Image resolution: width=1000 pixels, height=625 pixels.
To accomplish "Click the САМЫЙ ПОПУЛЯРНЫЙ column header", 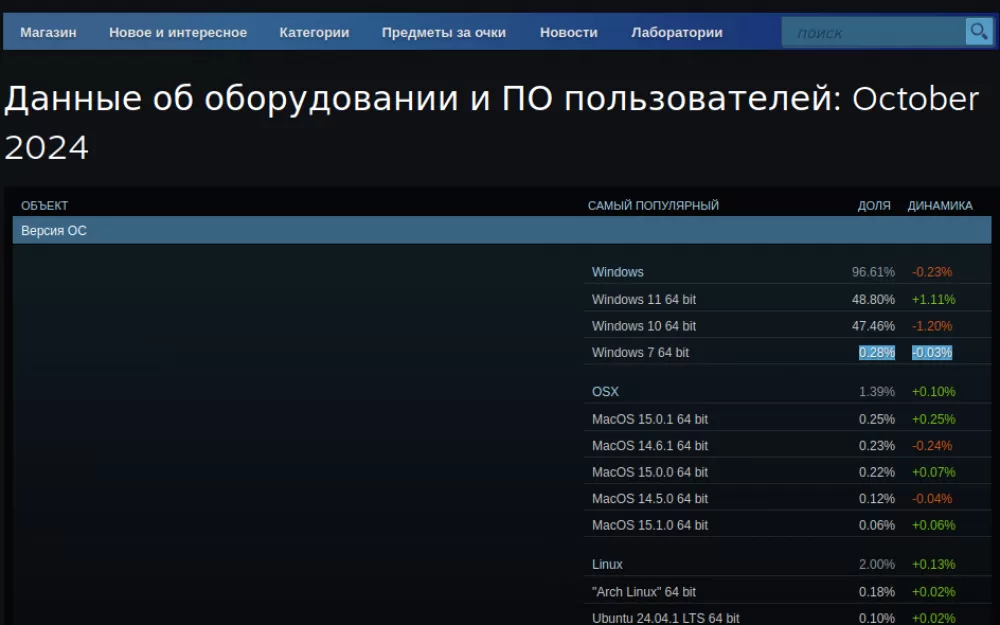I will tap(653, 205).
